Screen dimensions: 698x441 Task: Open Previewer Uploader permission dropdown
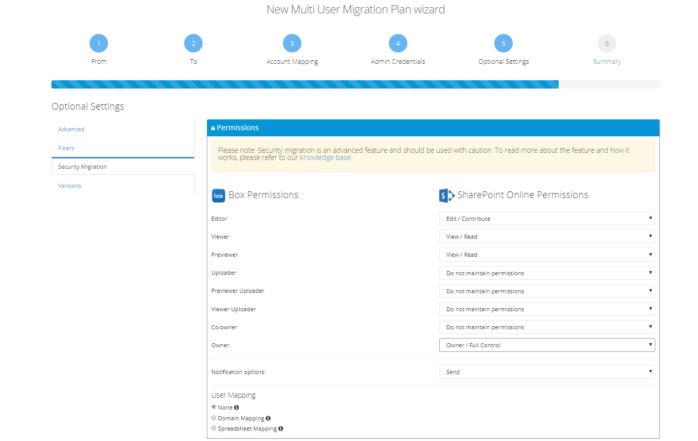point(547,291)
